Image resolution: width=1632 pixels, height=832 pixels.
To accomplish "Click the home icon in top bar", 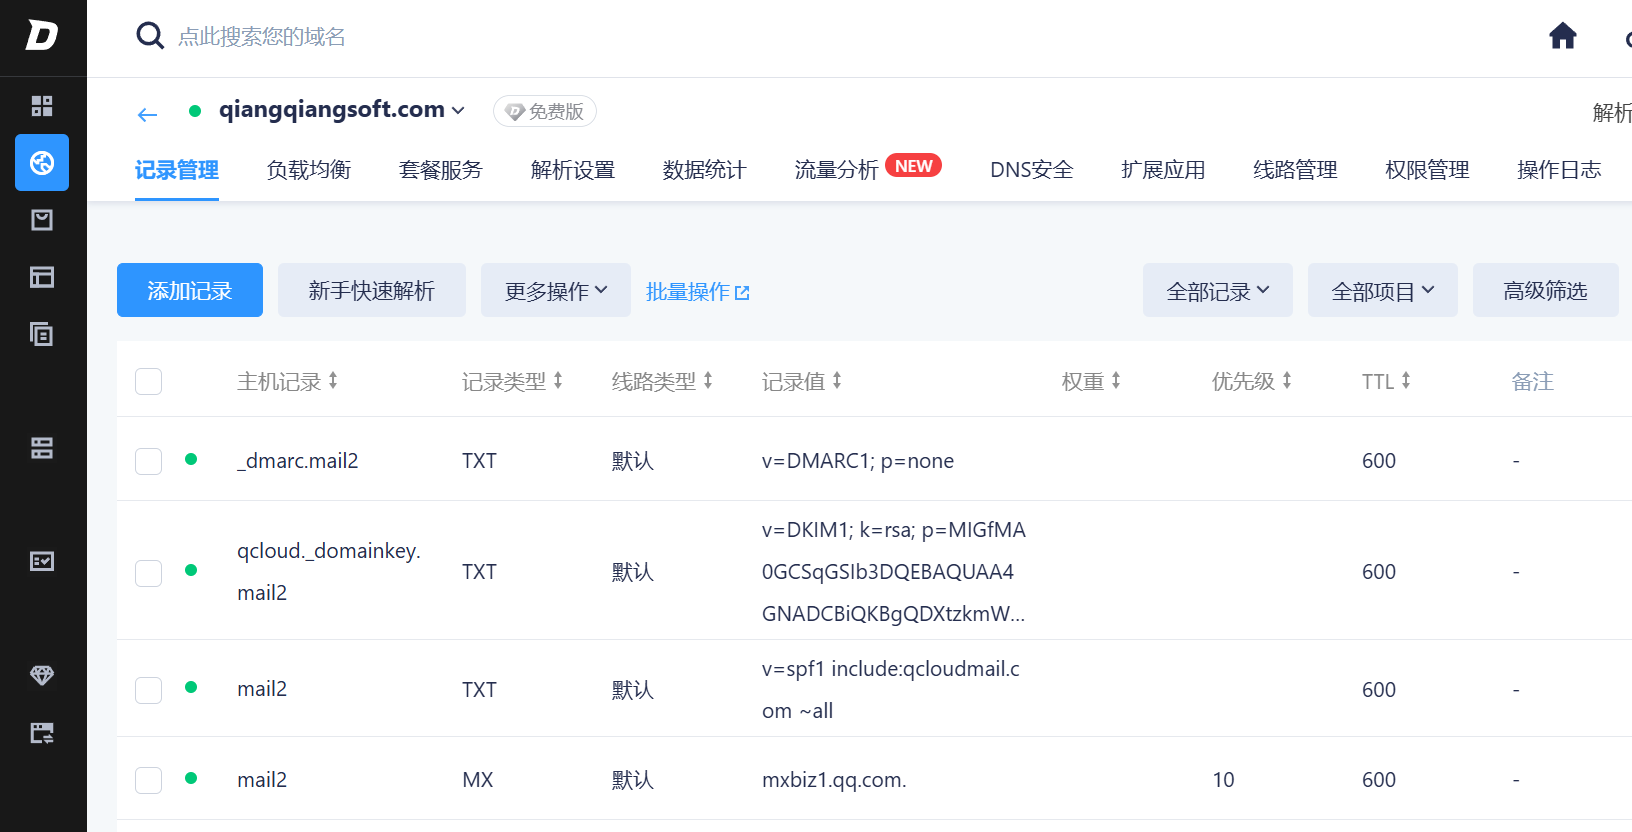I will point(1562,37).
